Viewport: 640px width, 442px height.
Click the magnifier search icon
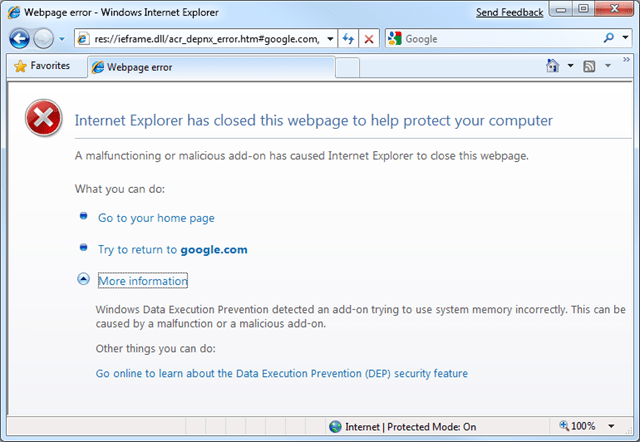click(x=609, y=38)
